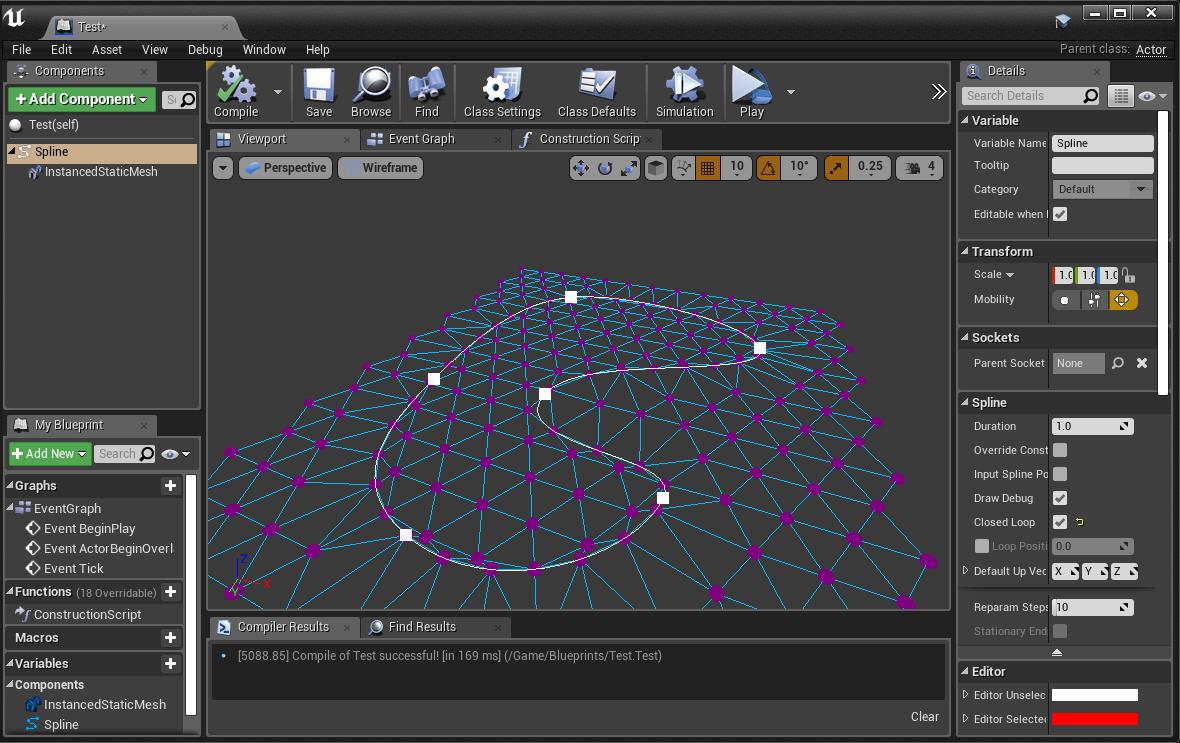
Task: Clear the compiler results log
Action: click(924, 716)
